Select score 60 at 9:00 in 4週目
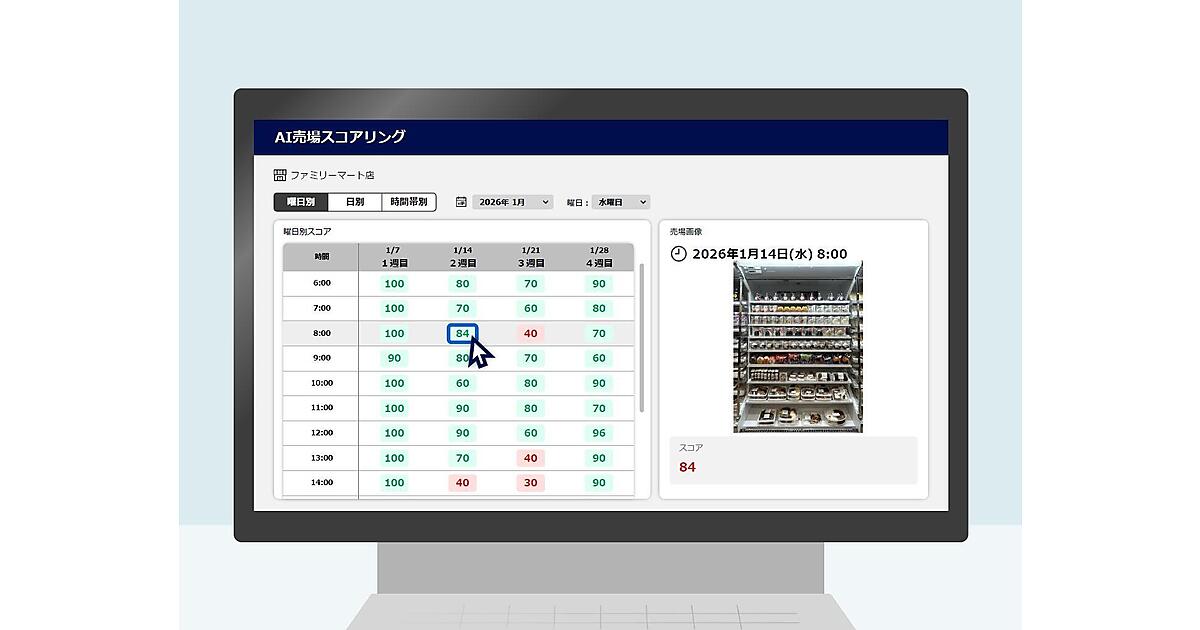Screen dimensions: 1200x630 pos(598,358)
